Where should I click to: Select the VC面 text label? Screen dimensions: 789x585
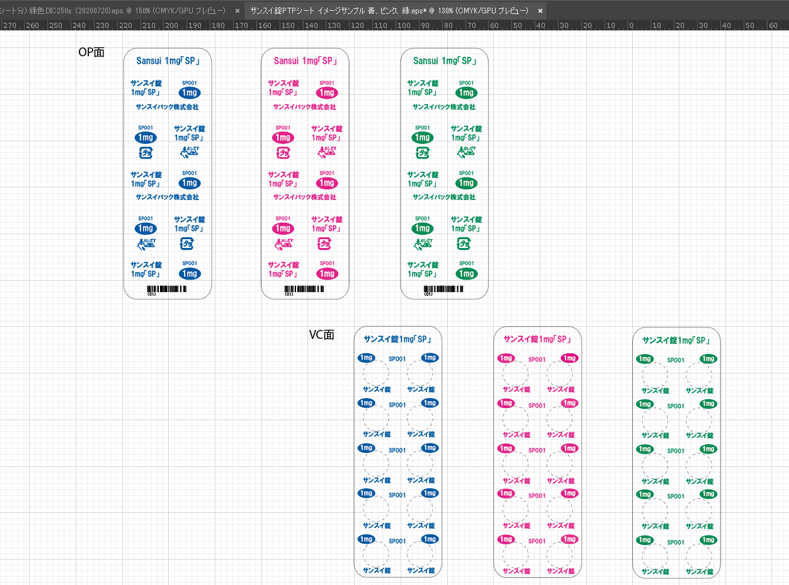[322, 335]
